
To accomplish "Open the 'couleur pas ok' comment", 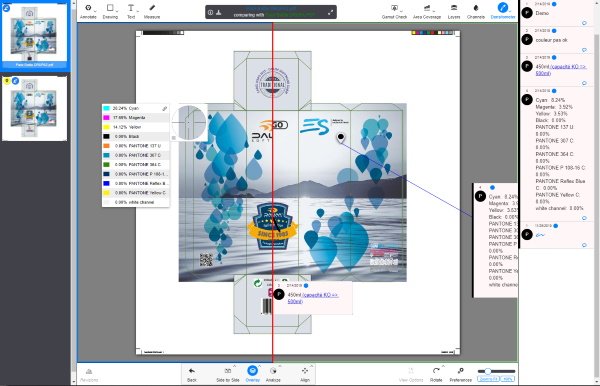I will click(x=557, y=40).
